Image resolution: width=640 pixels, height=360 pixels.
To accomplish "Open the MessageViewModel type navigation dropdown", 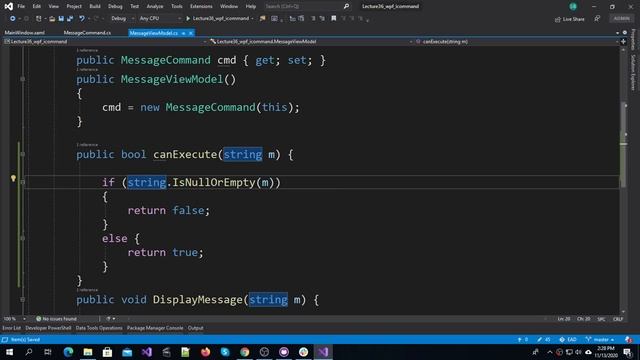I will (311, 42).
